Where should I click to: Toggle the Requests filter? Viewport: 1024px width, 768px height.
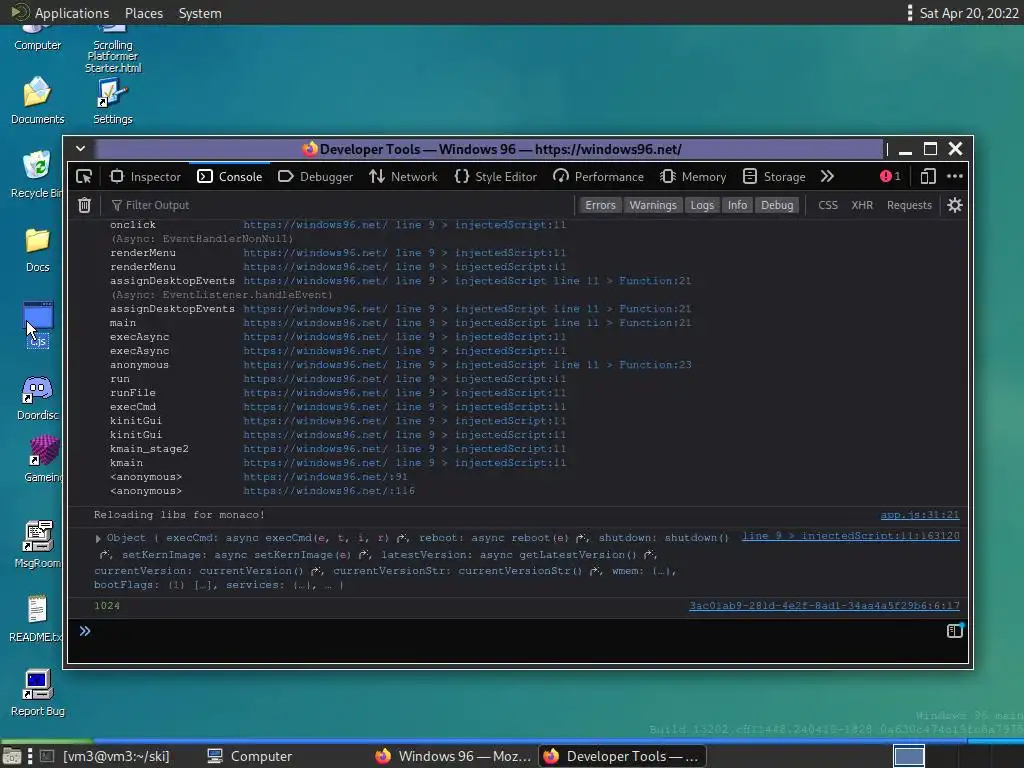(x=909, y=205)
